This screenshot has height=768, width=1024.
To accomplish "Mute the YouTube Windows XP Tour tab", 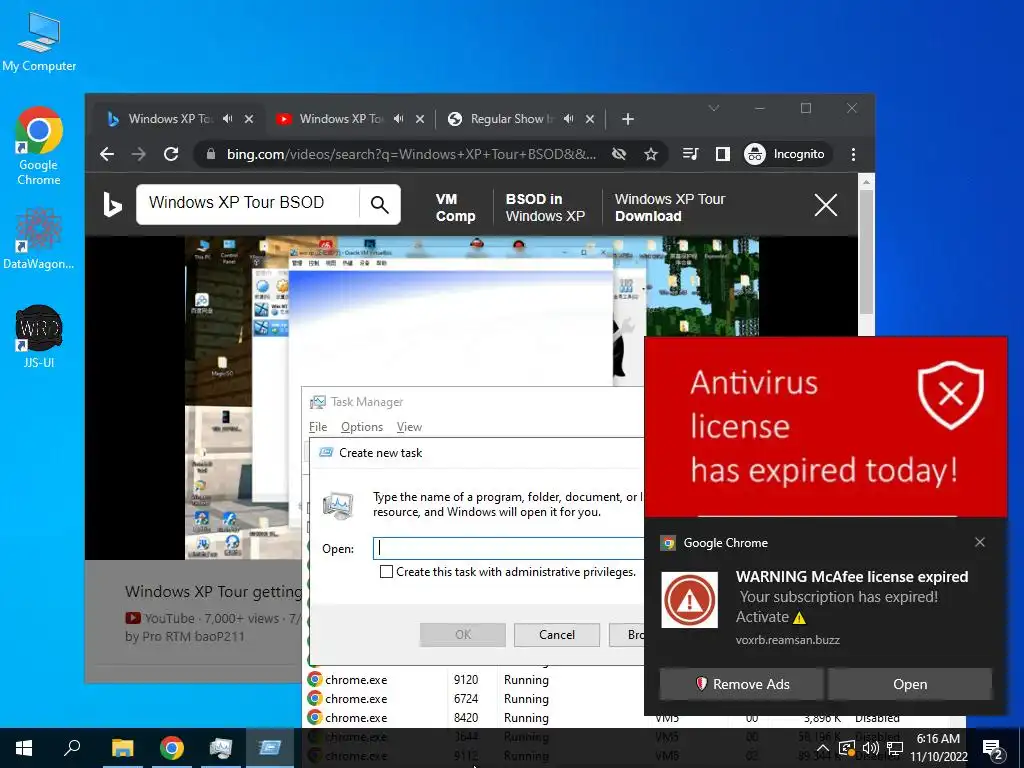I will 398,119.
